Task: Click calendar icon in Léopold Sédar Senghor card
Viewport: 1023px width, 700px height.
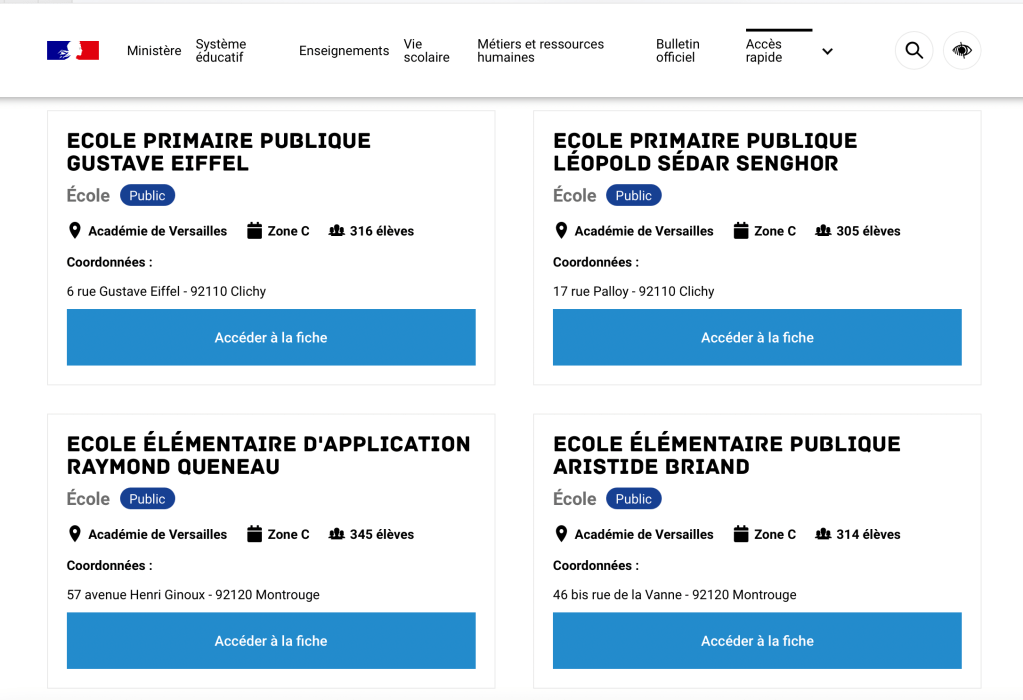Action: point(741,231)
